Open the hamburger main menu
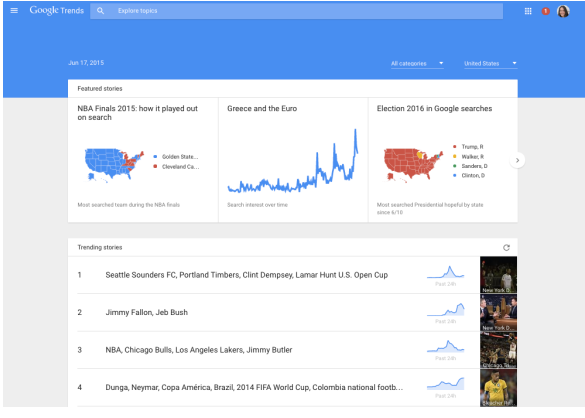Viewport: 585px width, 418px height. pyautogui.click(x=14, y=10)
